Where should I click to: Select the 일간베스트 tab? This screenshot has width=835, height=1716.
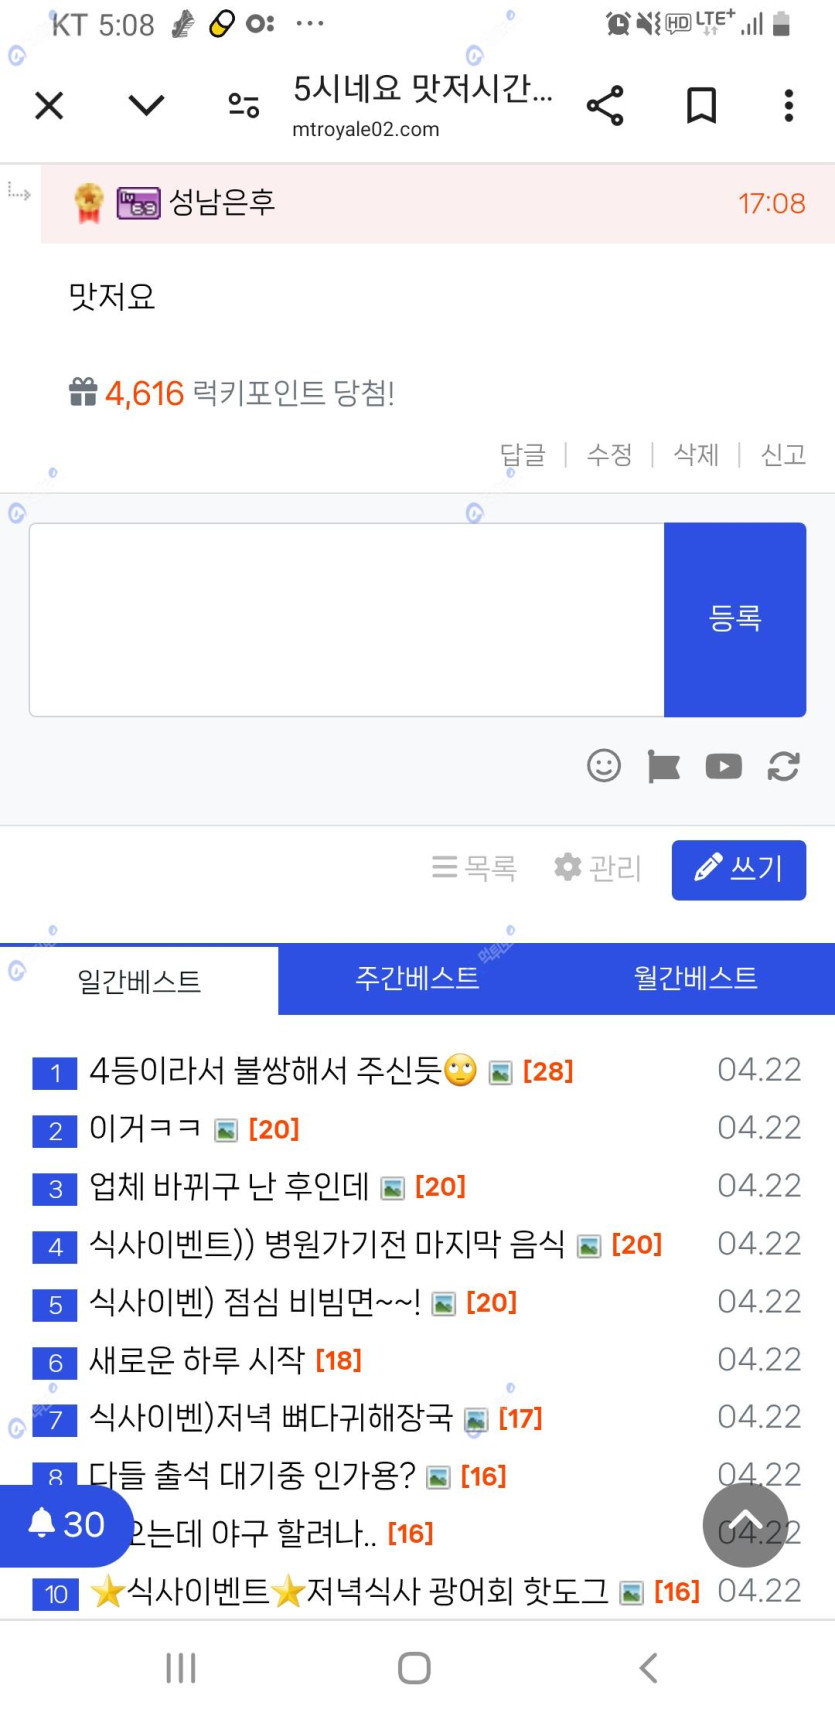pos(139,980)
